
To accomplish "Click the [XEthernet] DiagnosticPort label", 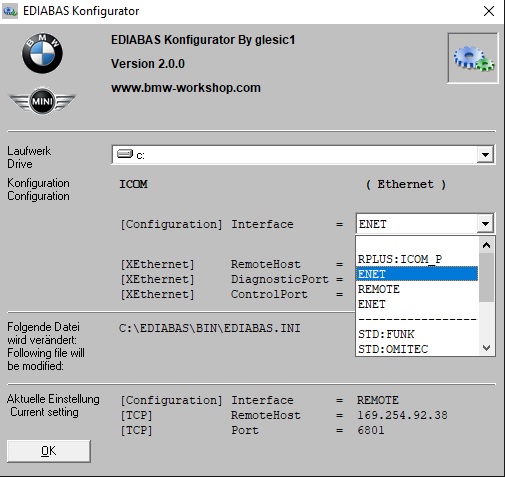I will [224, 279].
